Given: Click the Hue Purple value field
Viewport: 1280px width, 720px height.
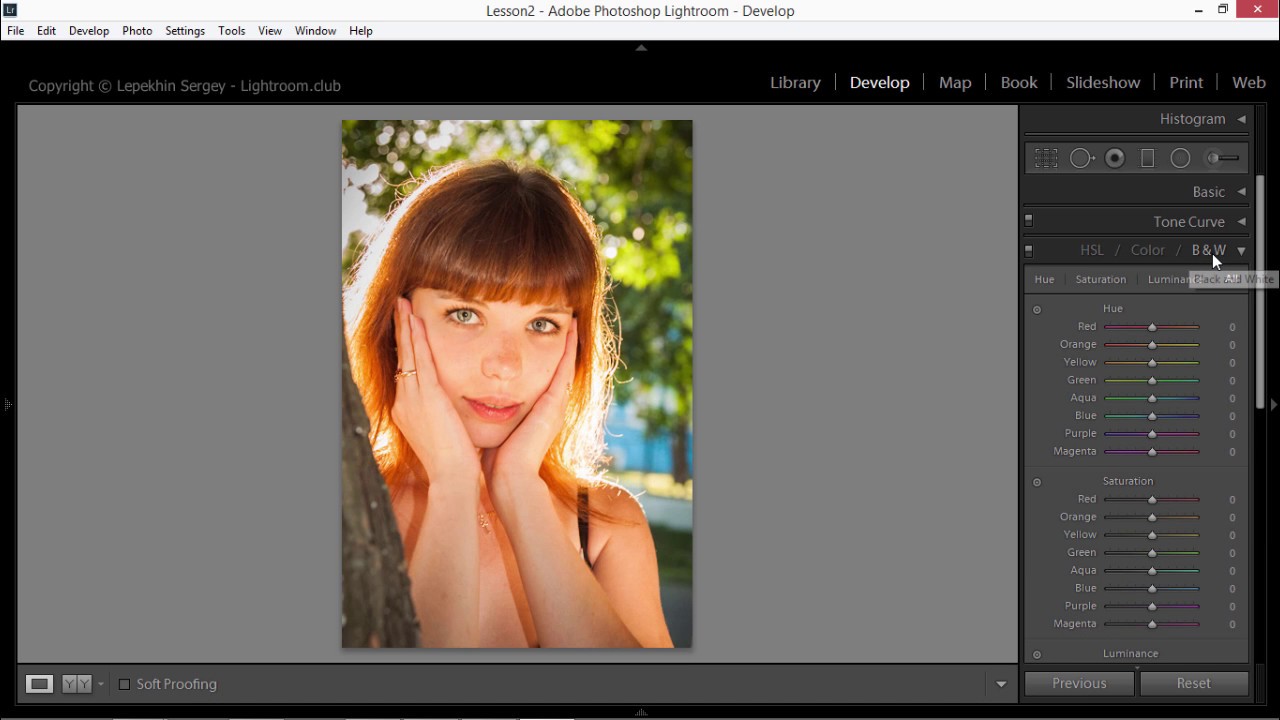Looking at the screenshot, I should pos(1232,434).
